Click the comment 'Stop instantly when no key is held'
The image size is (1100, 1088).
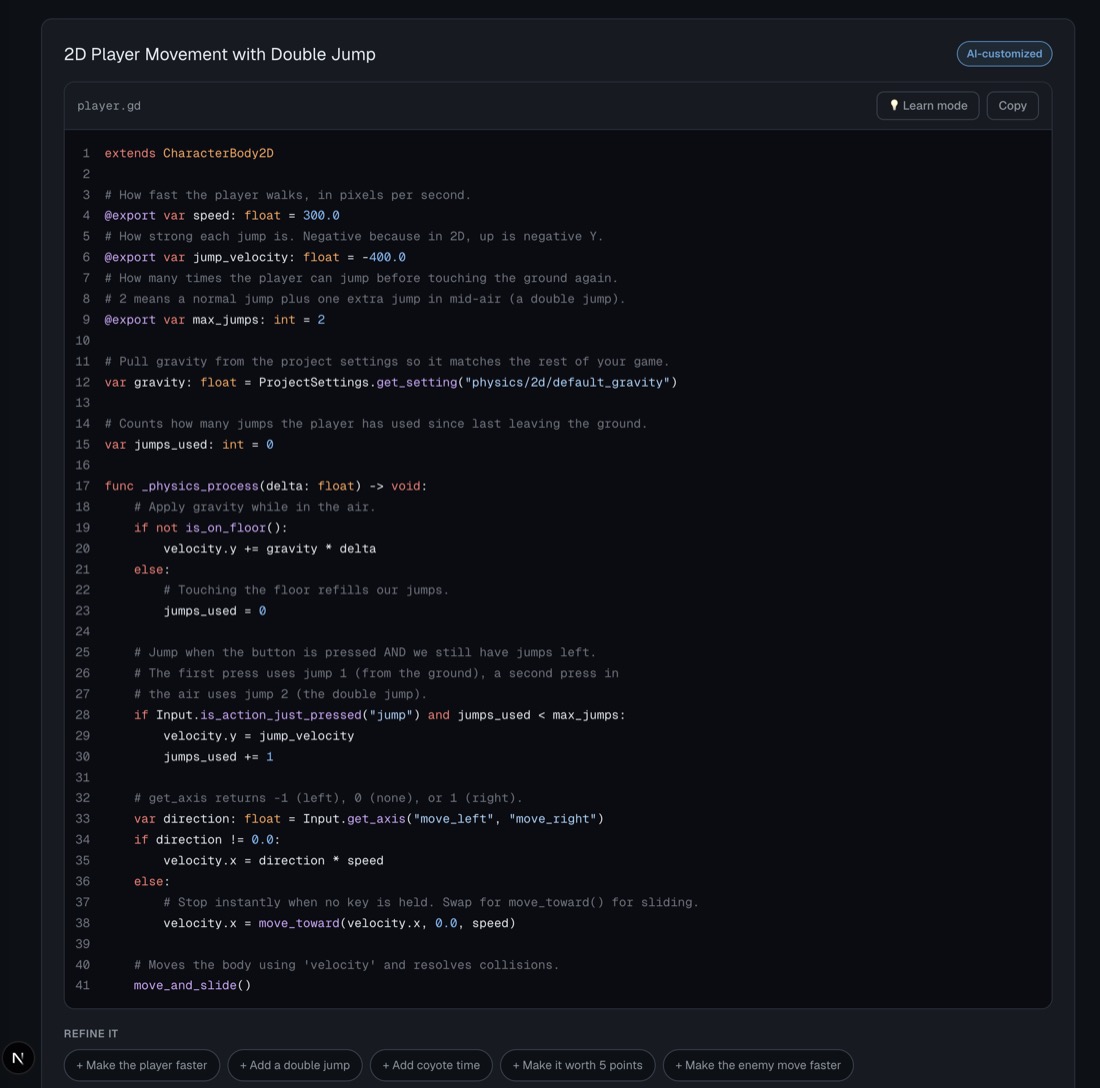pos(431,902)
